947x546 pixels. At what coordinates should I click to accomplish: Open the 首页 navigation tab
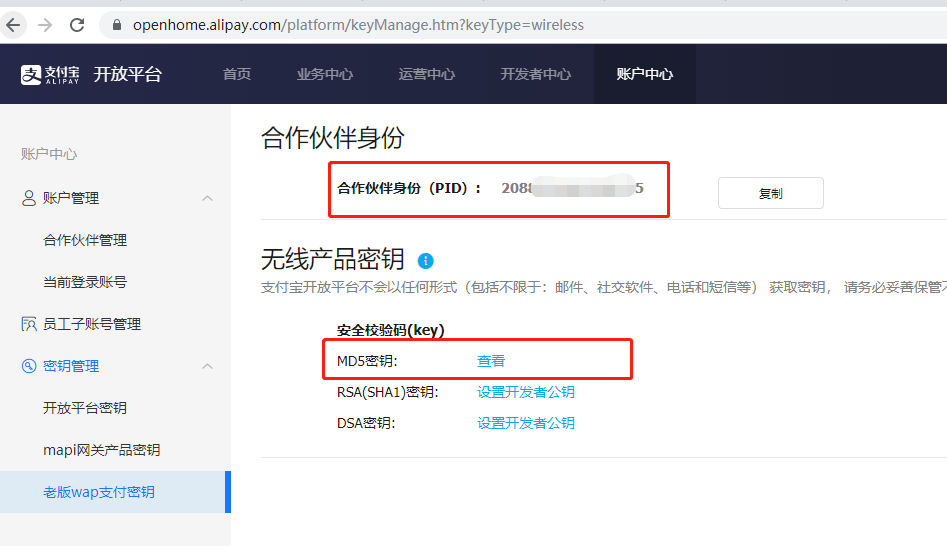pos(237,74)
